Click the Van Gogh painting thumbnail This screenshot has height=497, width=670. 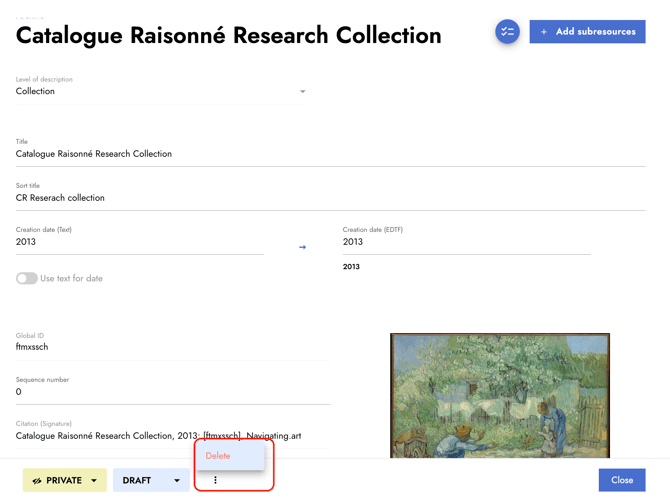500,396
